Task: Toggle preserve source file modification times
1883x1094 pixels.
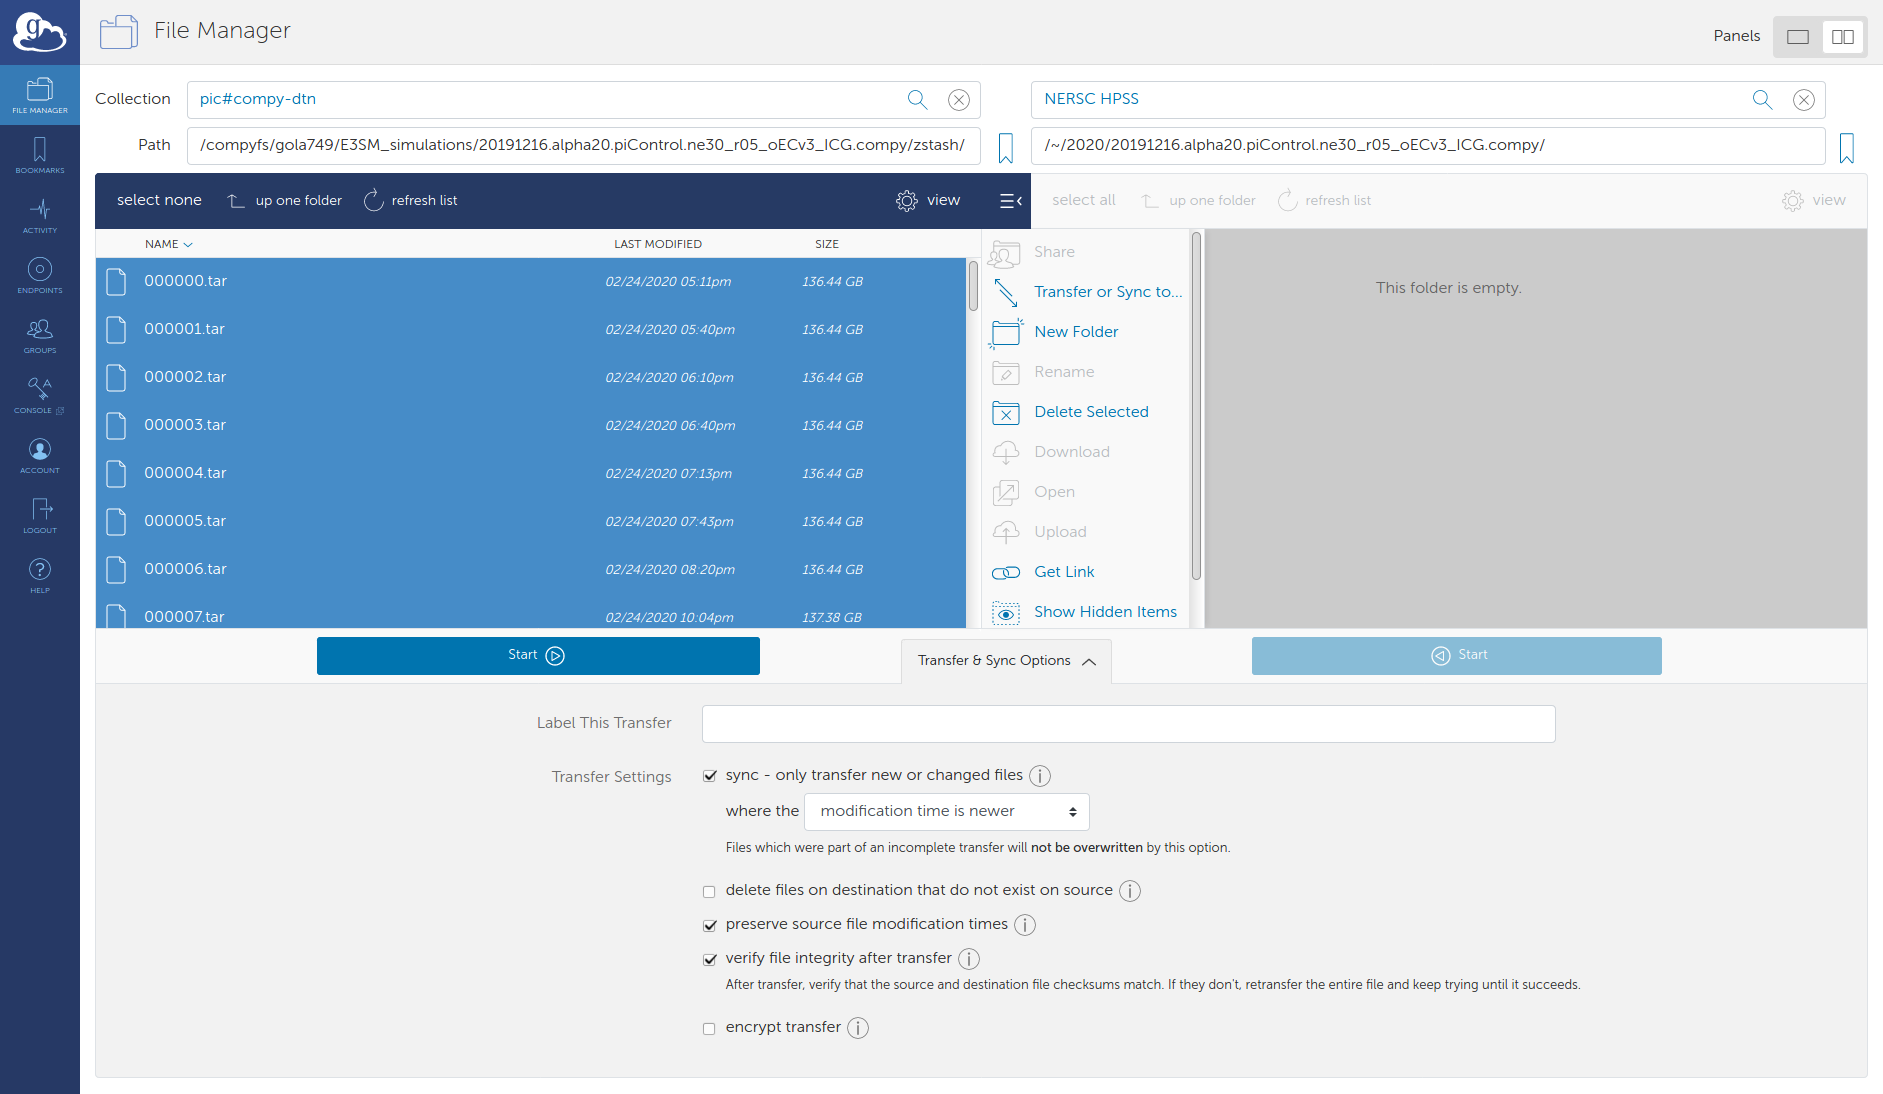Action: (x=710, y=925)
